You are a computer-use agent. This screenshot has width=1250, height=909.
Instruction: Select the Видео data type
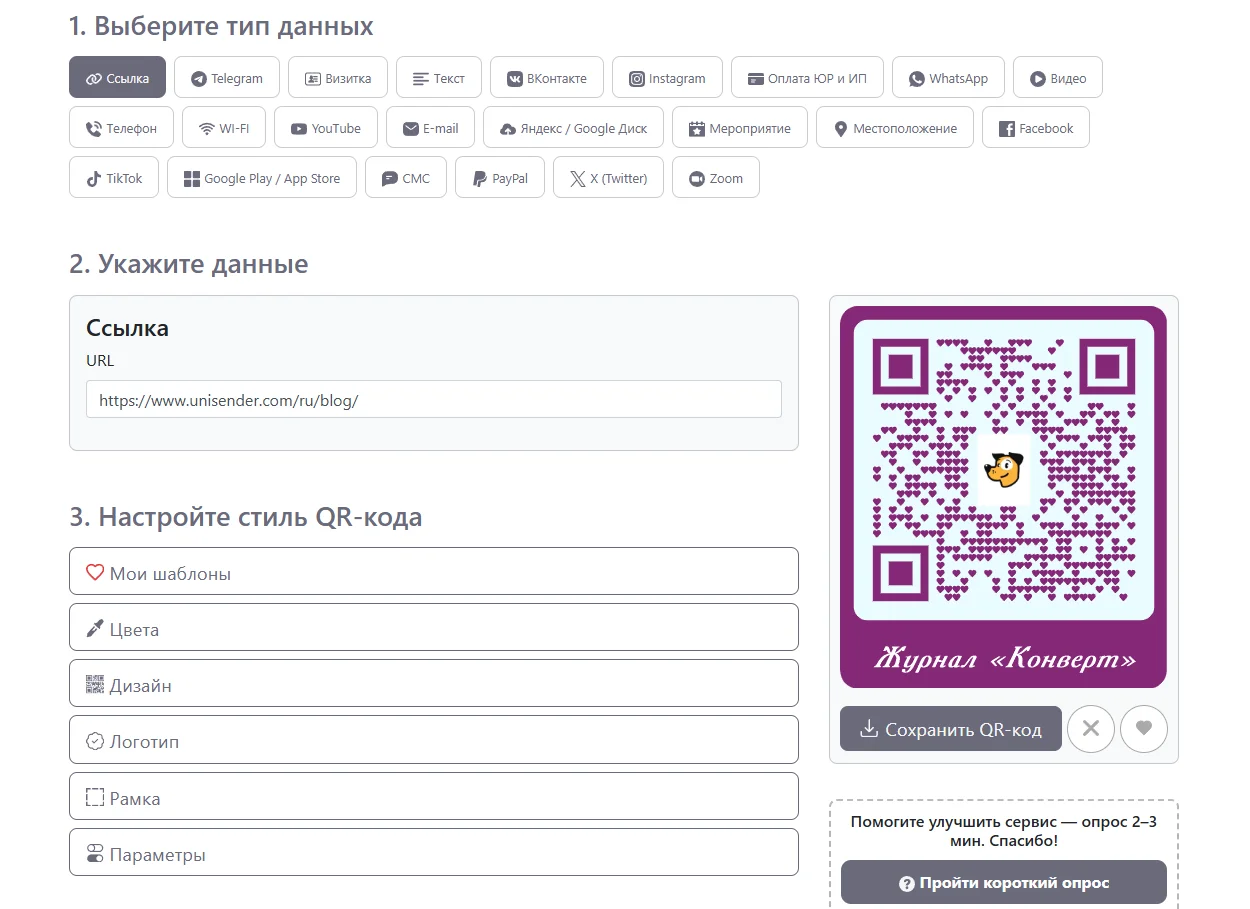click(x=1058, y=77)
